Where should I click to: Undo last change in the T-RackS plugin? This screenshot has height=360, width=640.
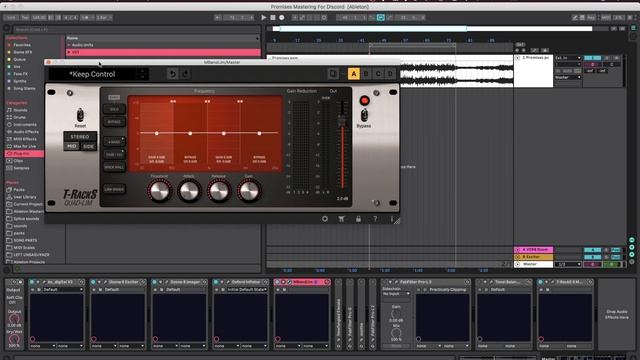click(x=173, y=74)
